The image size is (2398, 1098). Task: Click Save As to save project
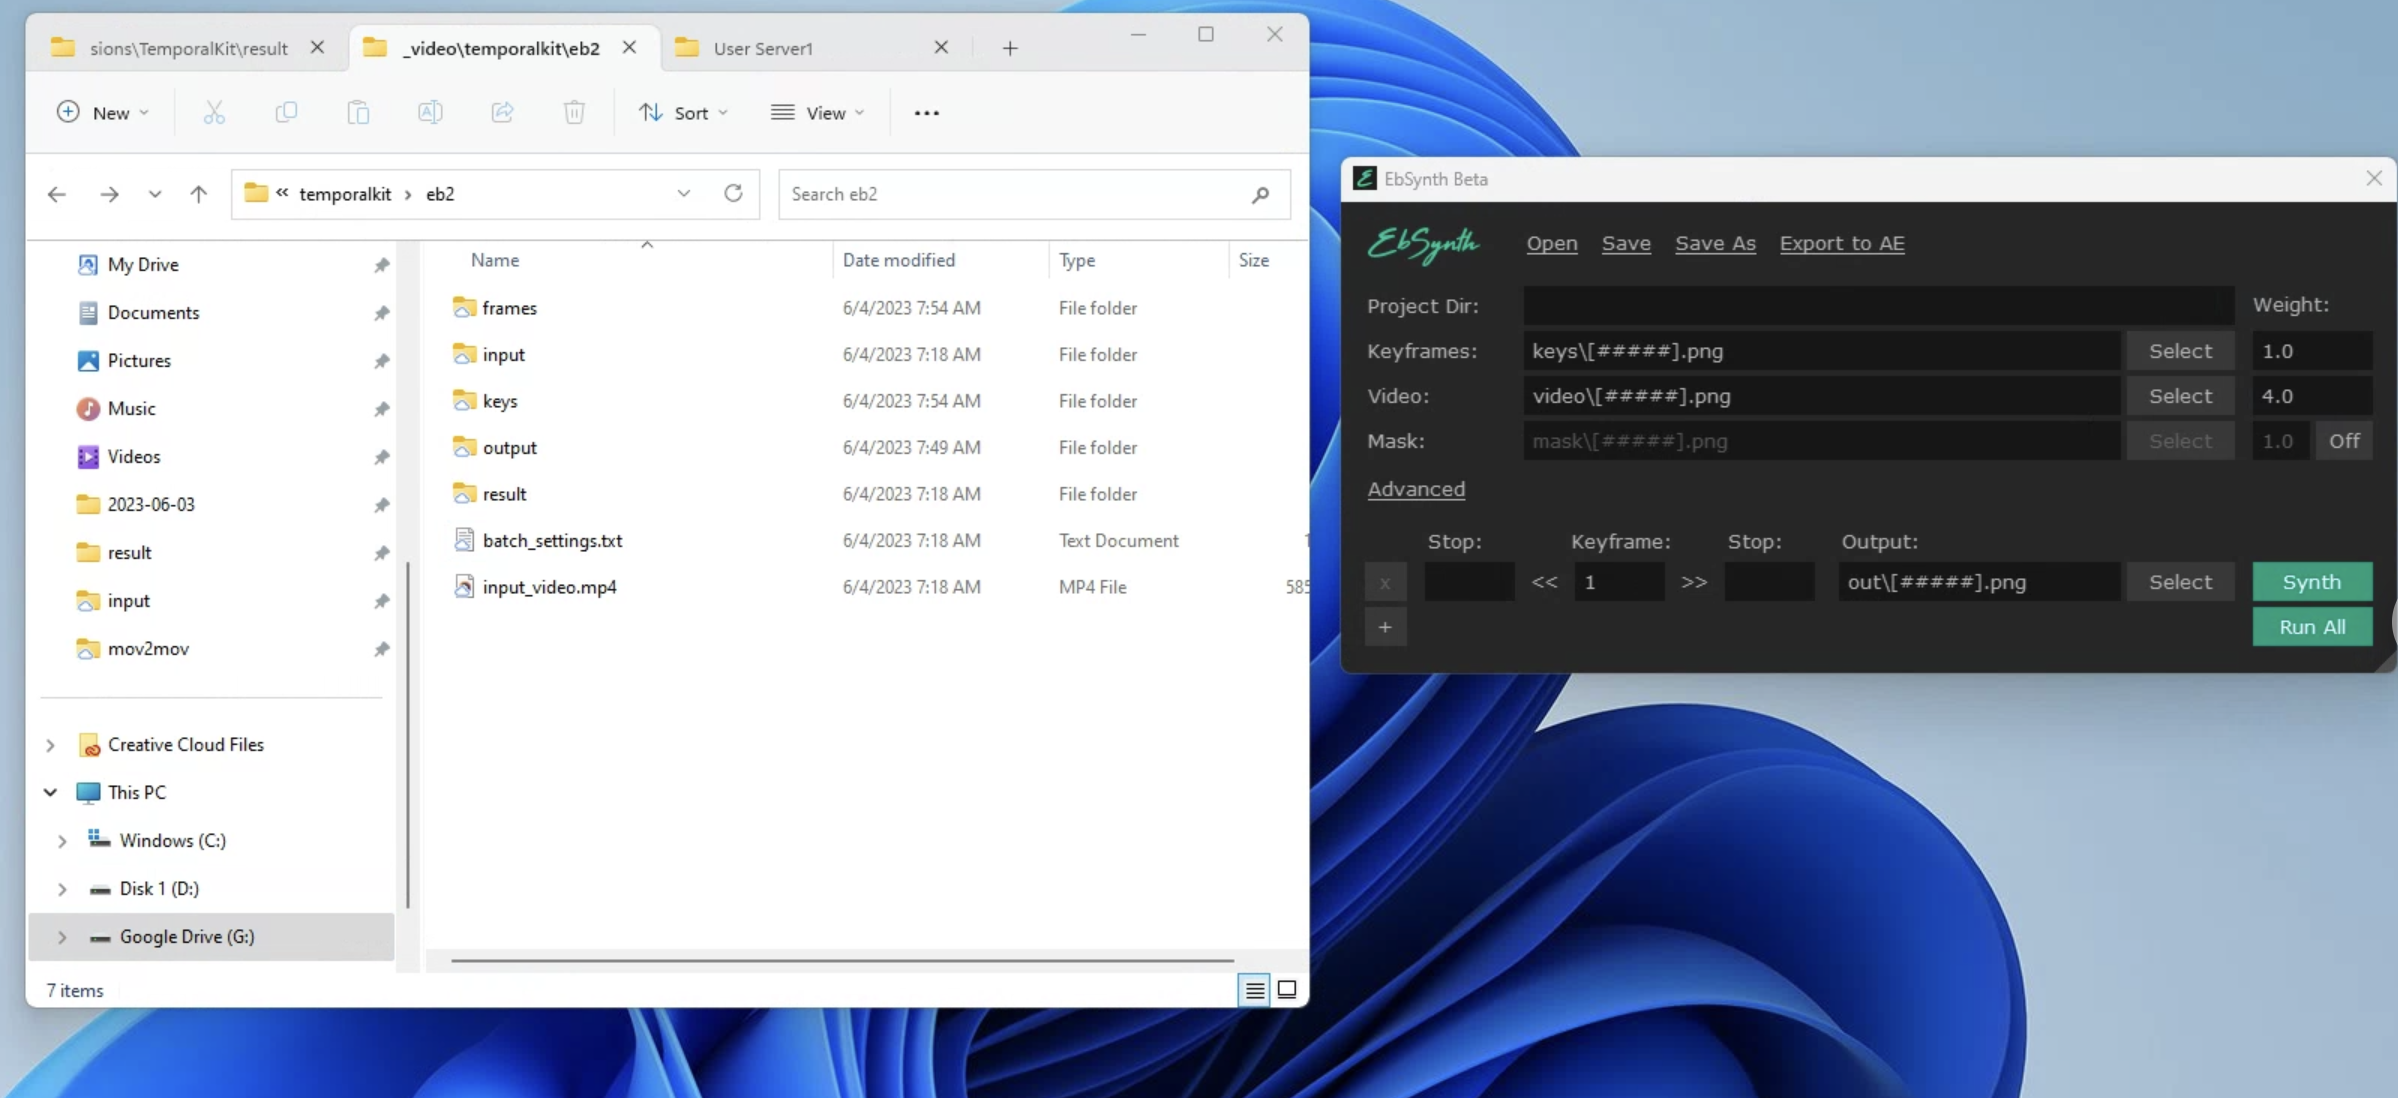coord(1716,243)
